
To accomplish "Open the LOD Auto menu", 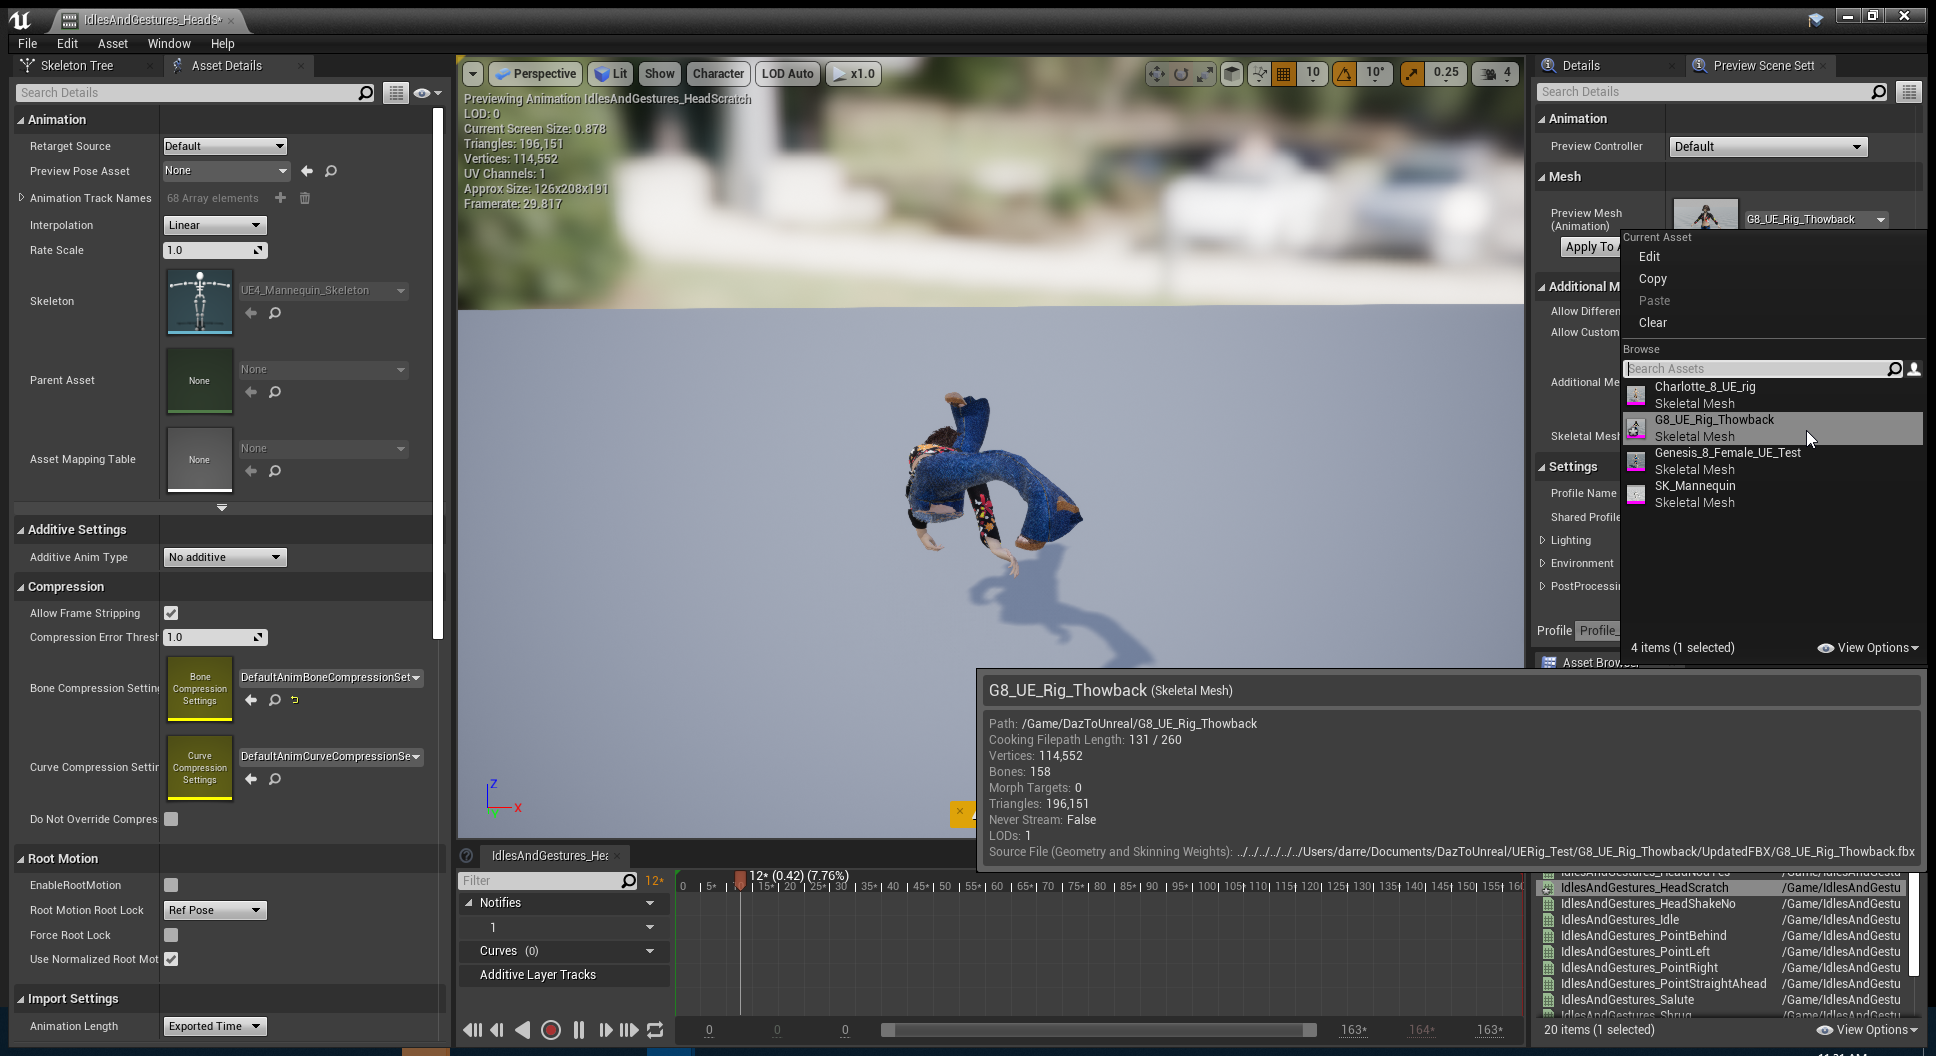I will click(787, 74).
